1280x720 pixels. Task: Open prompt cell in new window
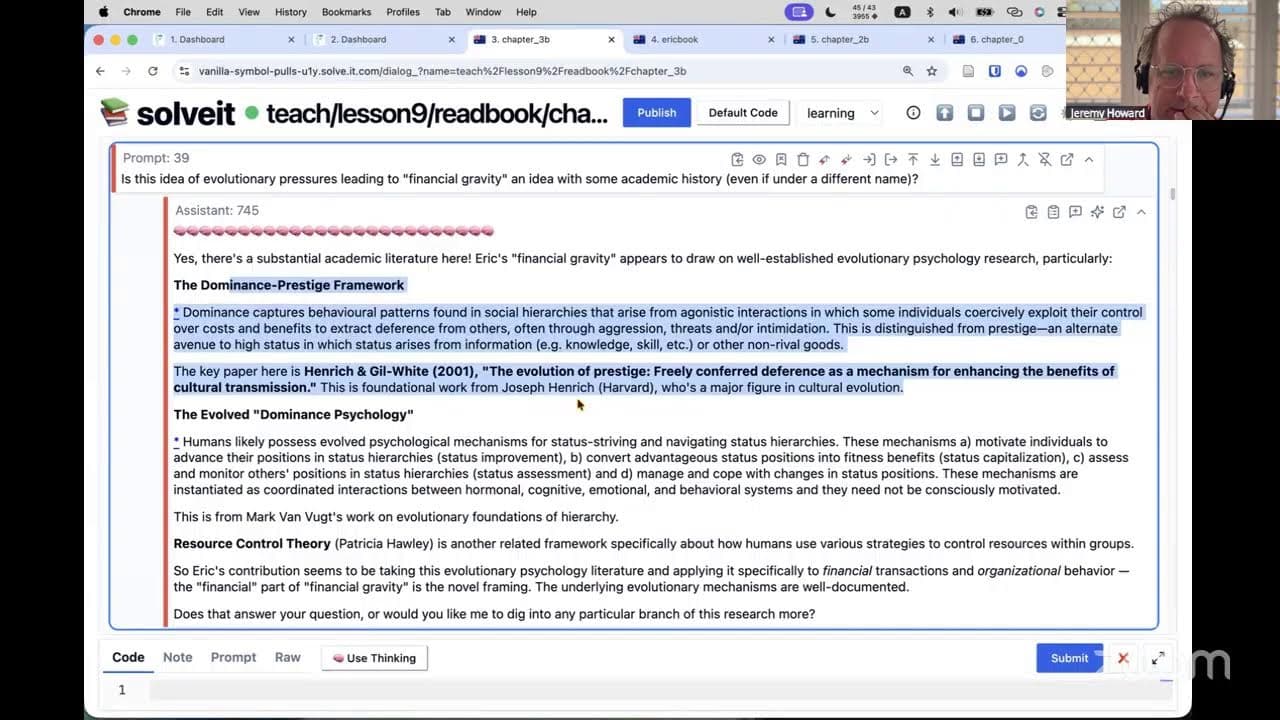click(x=1067, y=159)
